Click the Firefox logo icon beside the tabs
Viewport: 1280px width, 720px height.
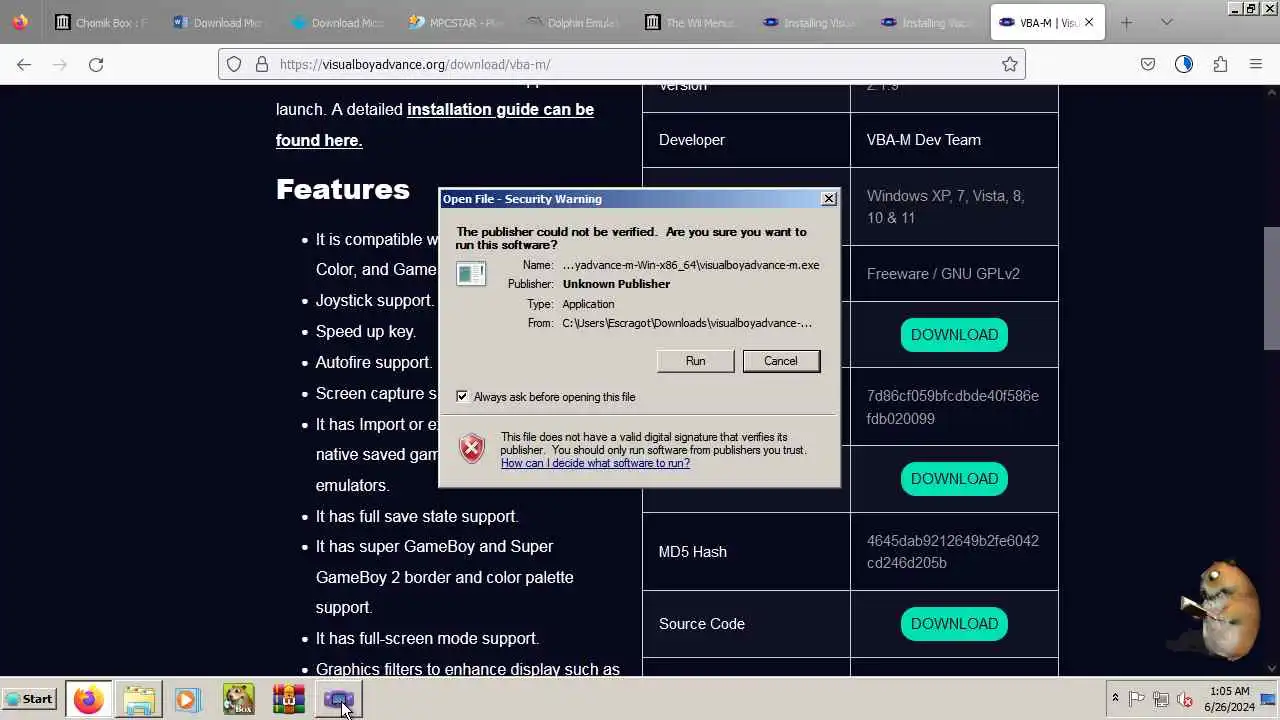pos(20,22)
